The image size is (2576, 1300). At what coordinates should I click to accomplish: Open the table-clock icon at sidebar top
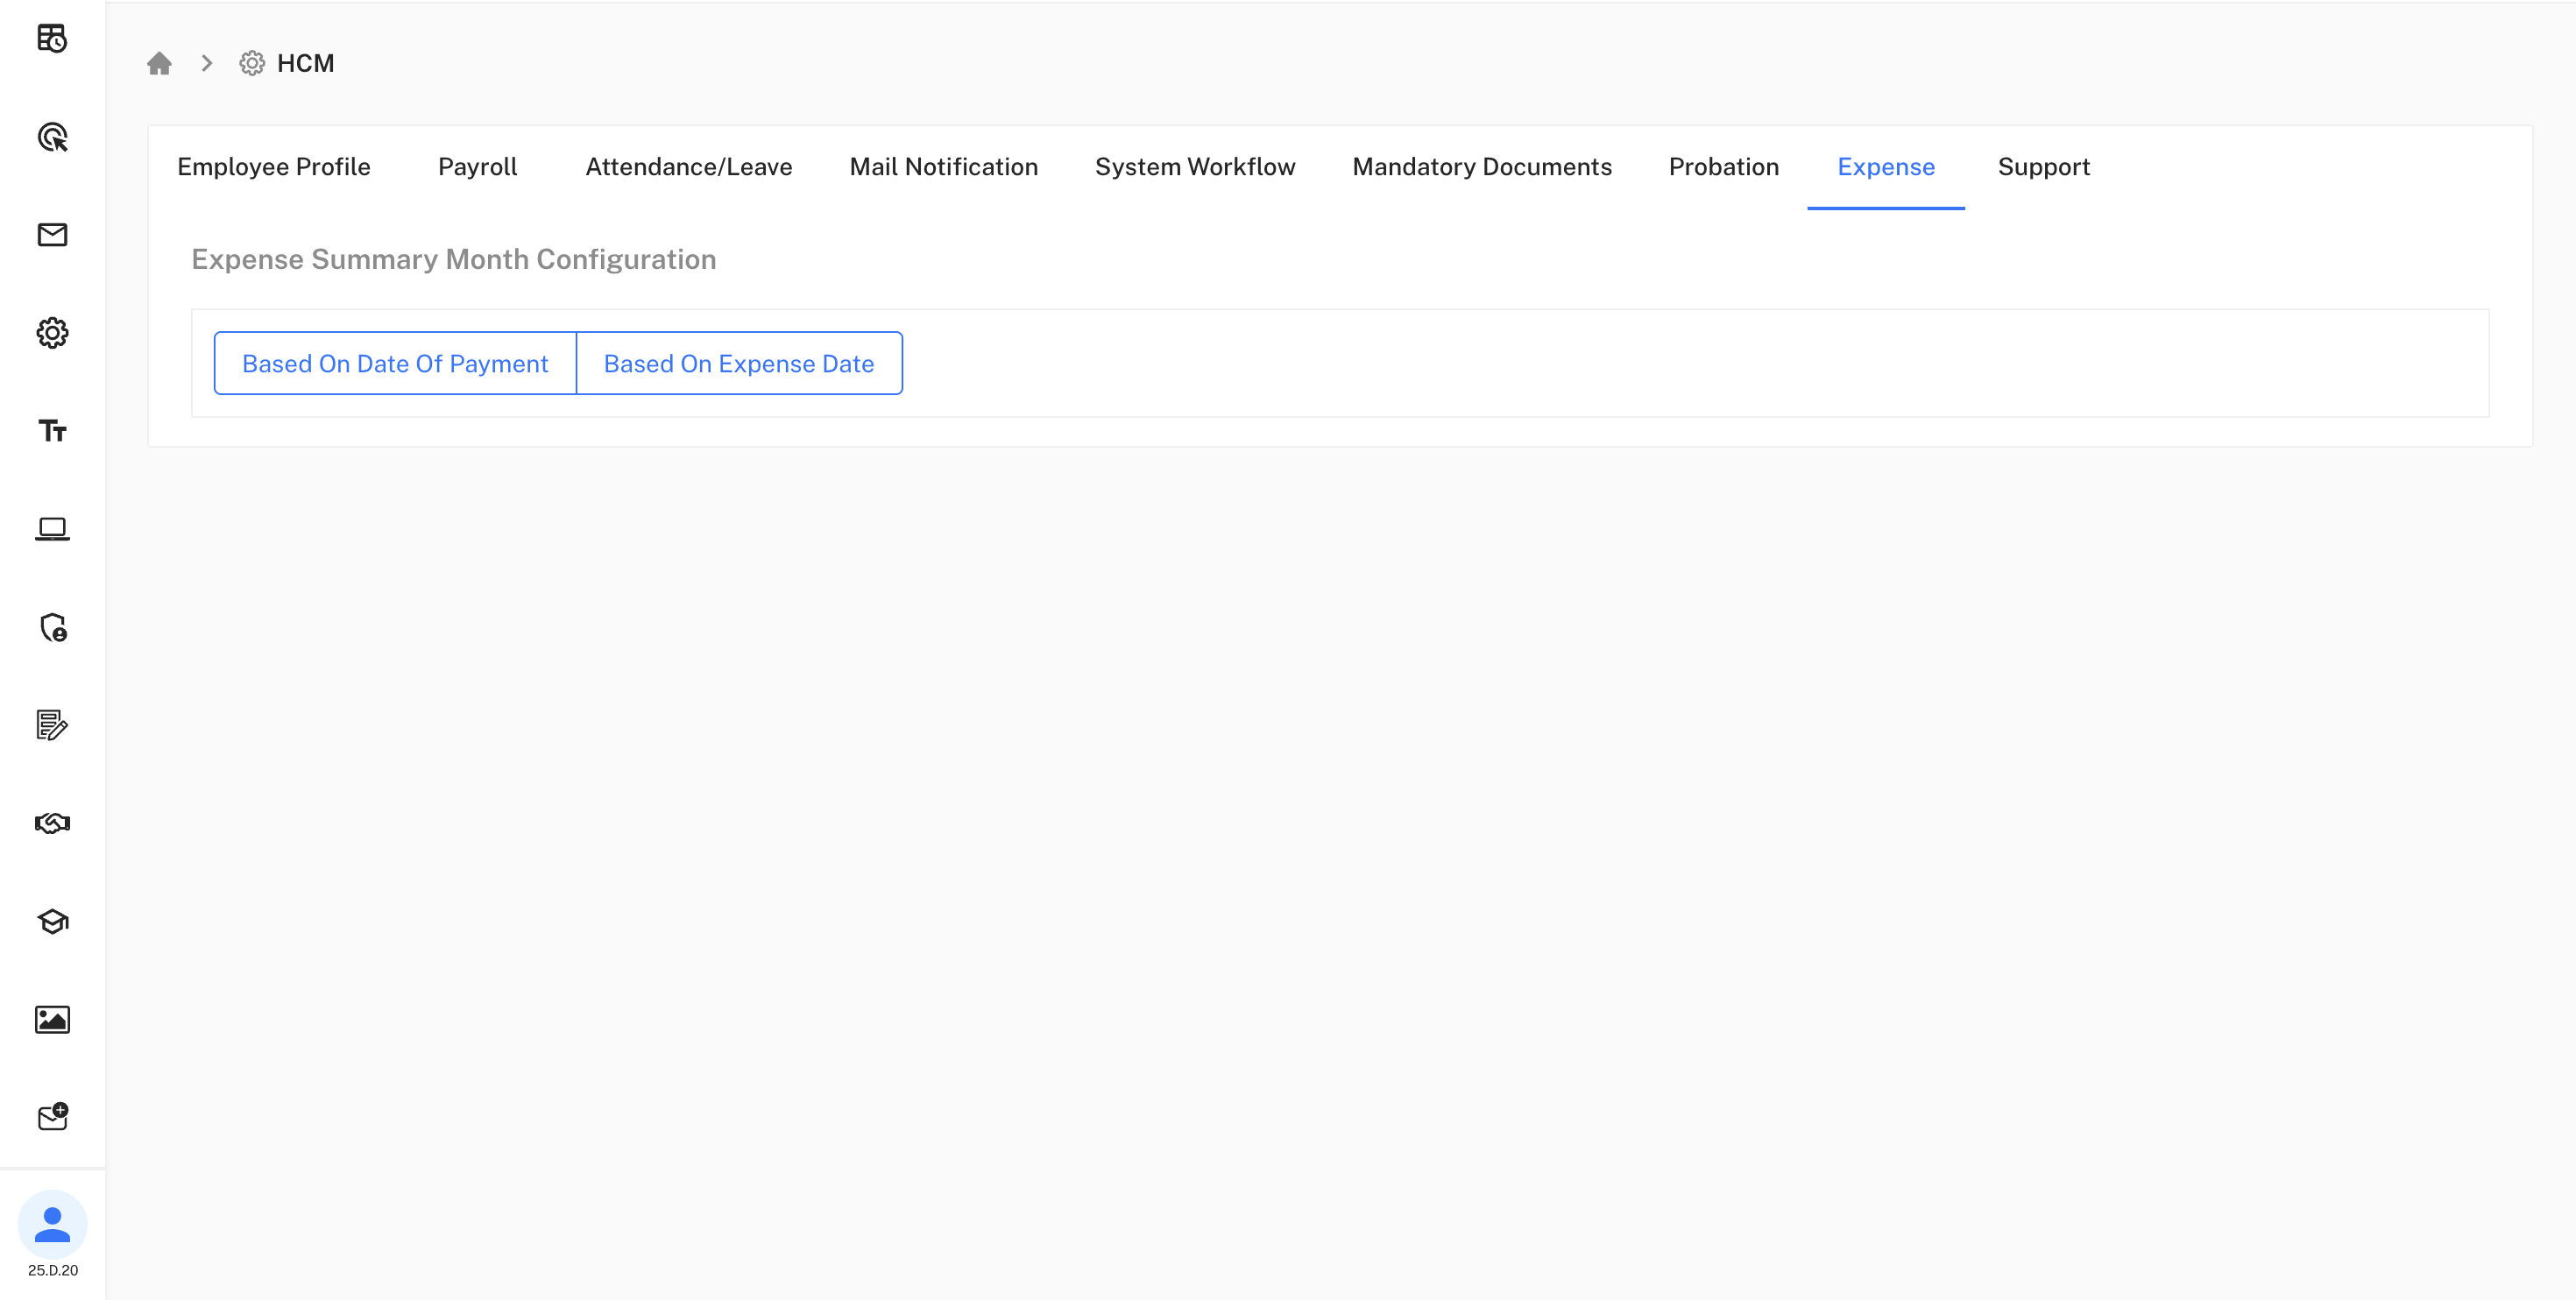pyautogui.click(x=52, y=39)
